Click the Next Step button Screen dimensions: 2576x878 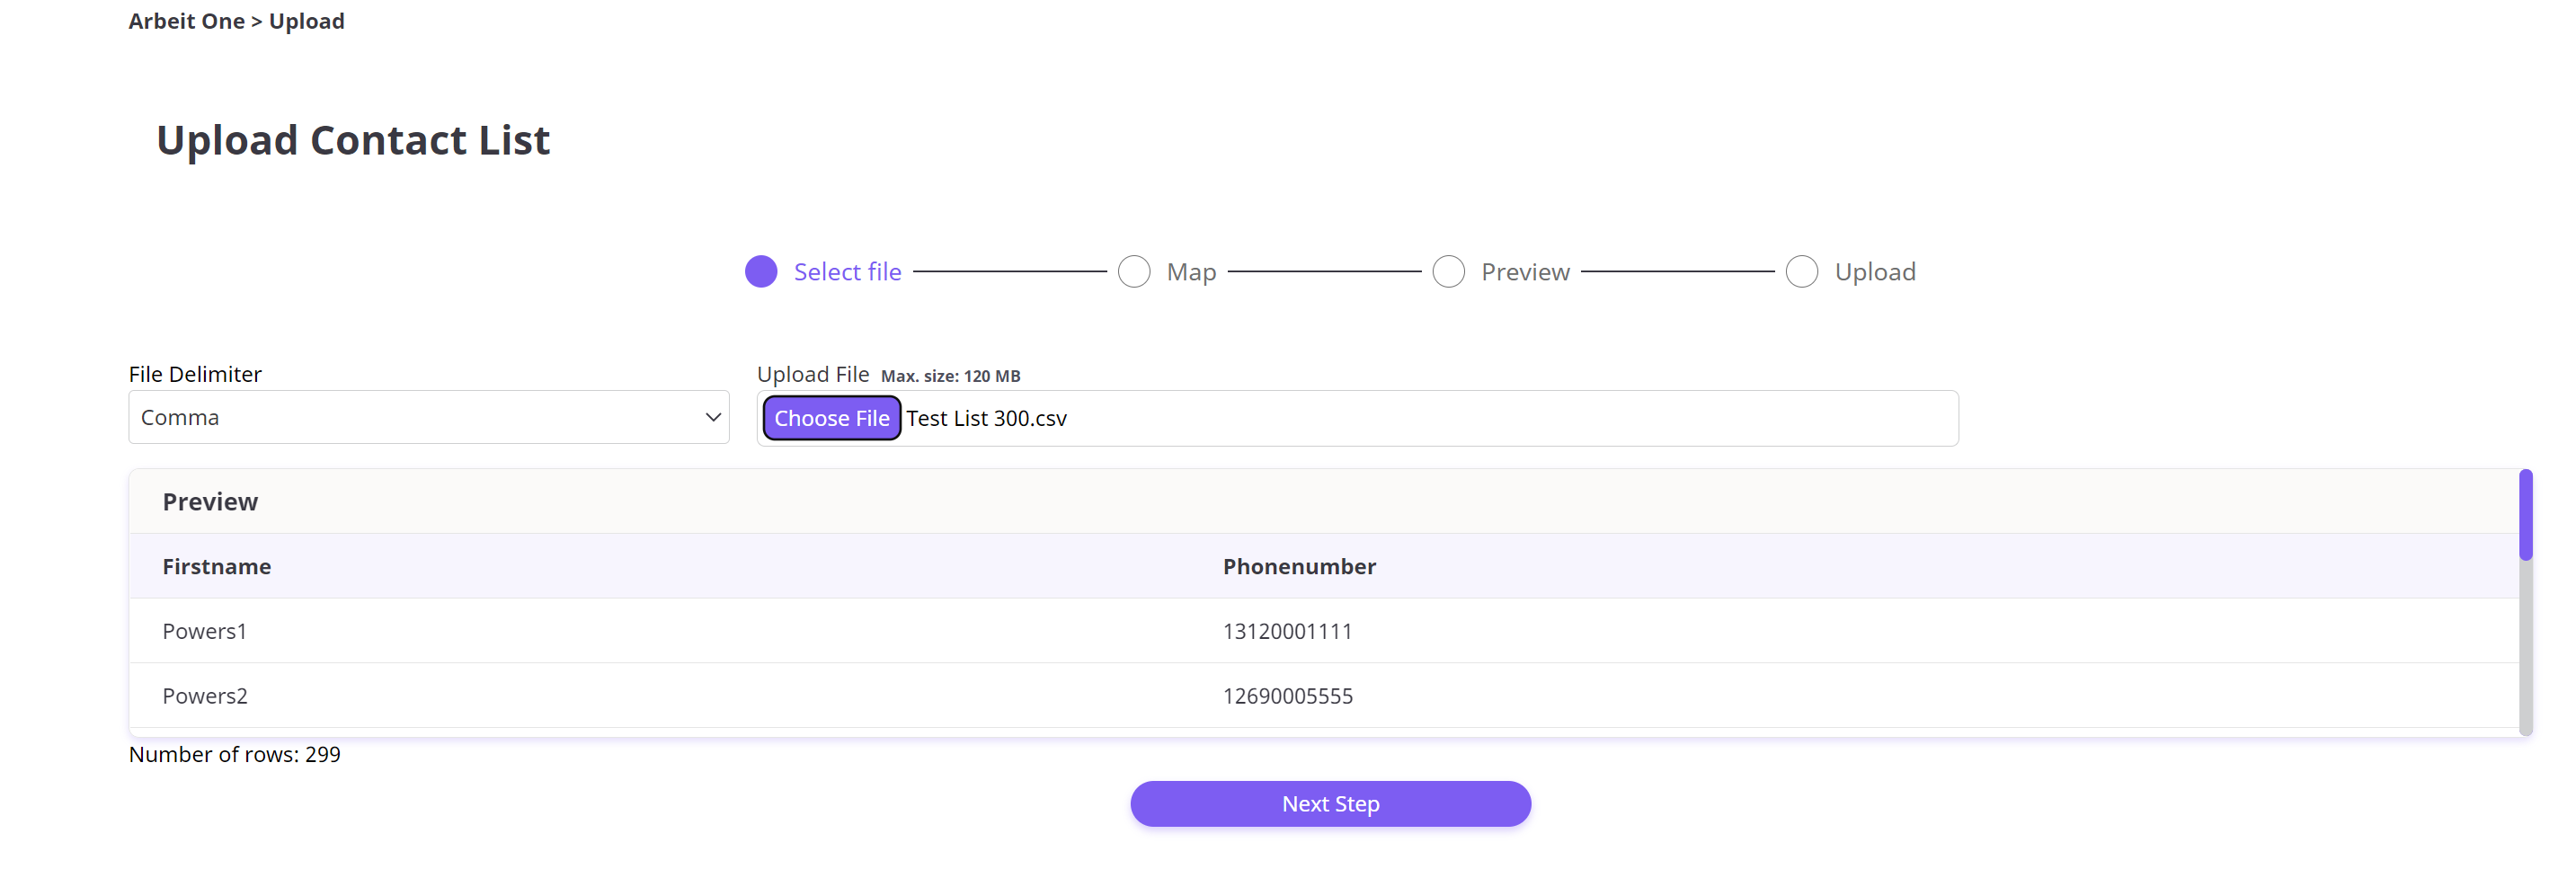pos(1331,804)
